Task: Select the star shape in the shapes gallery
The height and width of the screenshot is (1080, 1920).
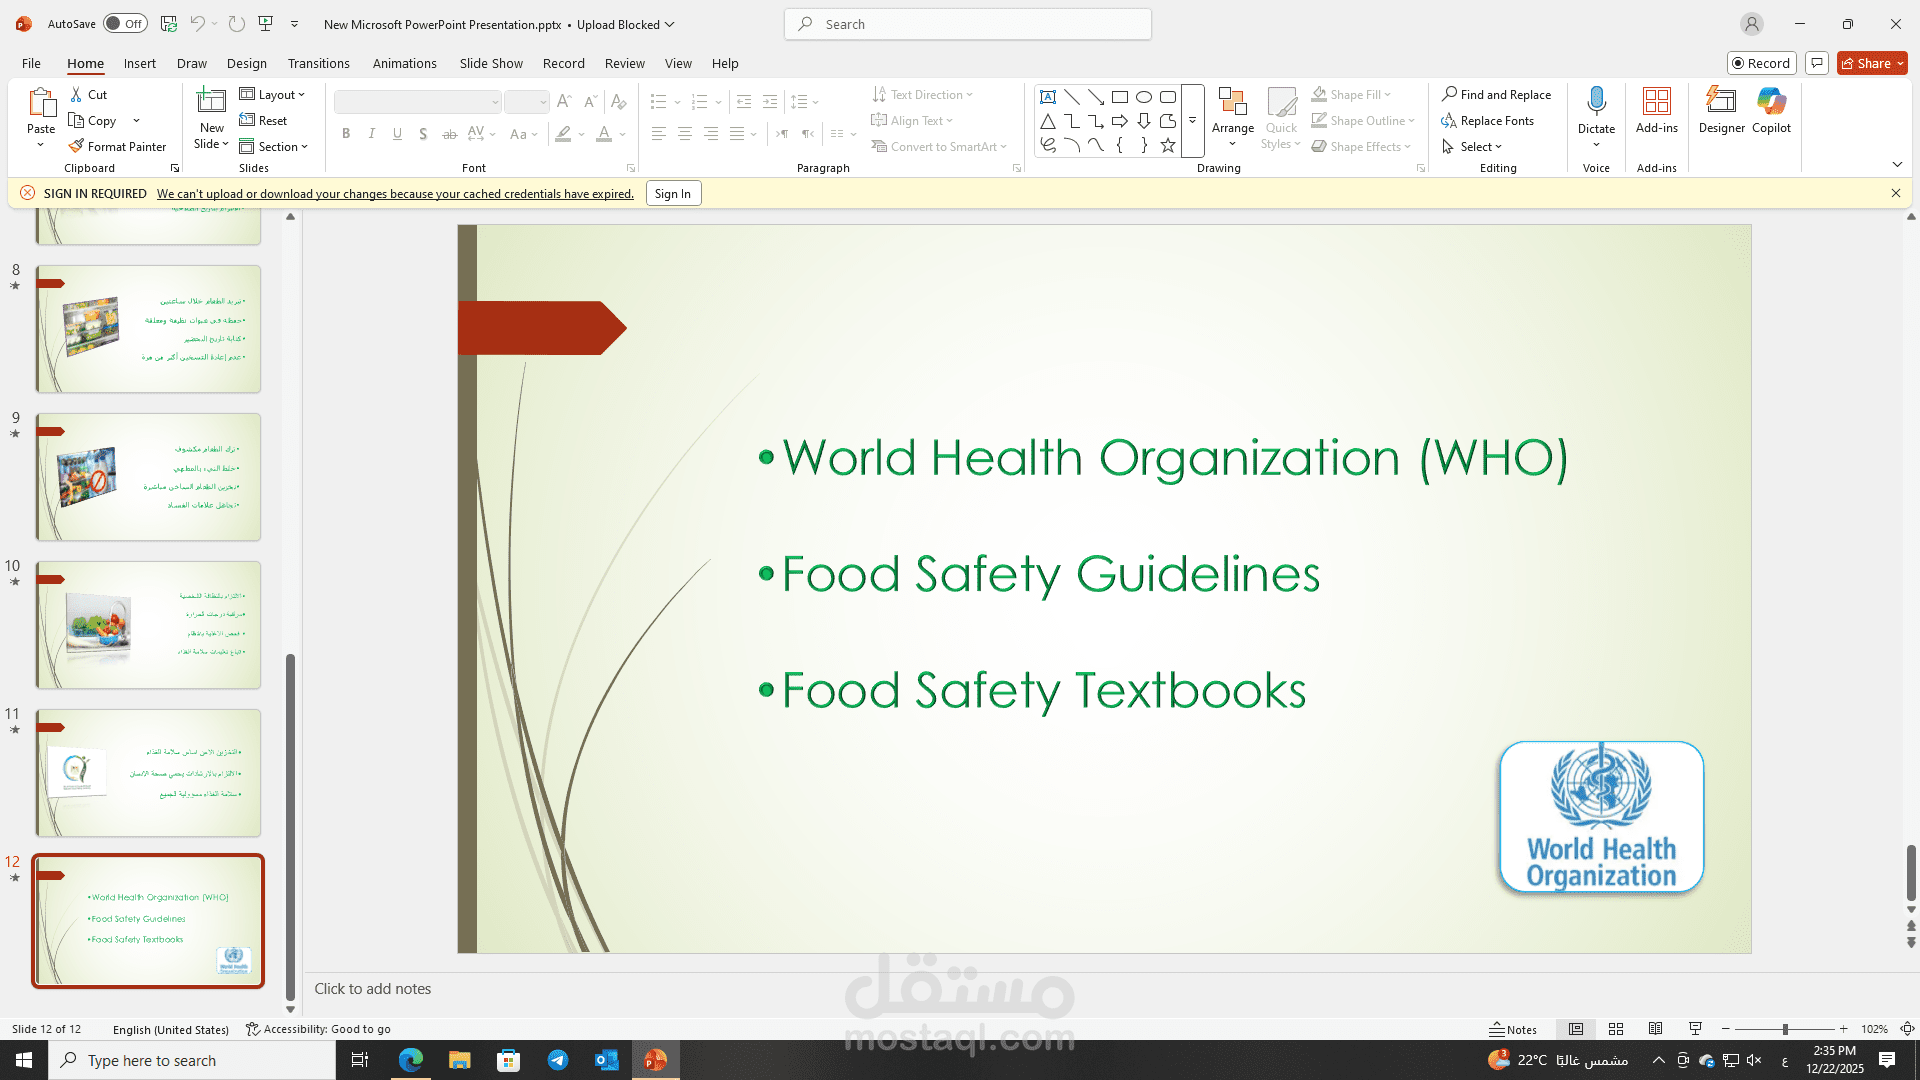Action: coord(1167,146)
